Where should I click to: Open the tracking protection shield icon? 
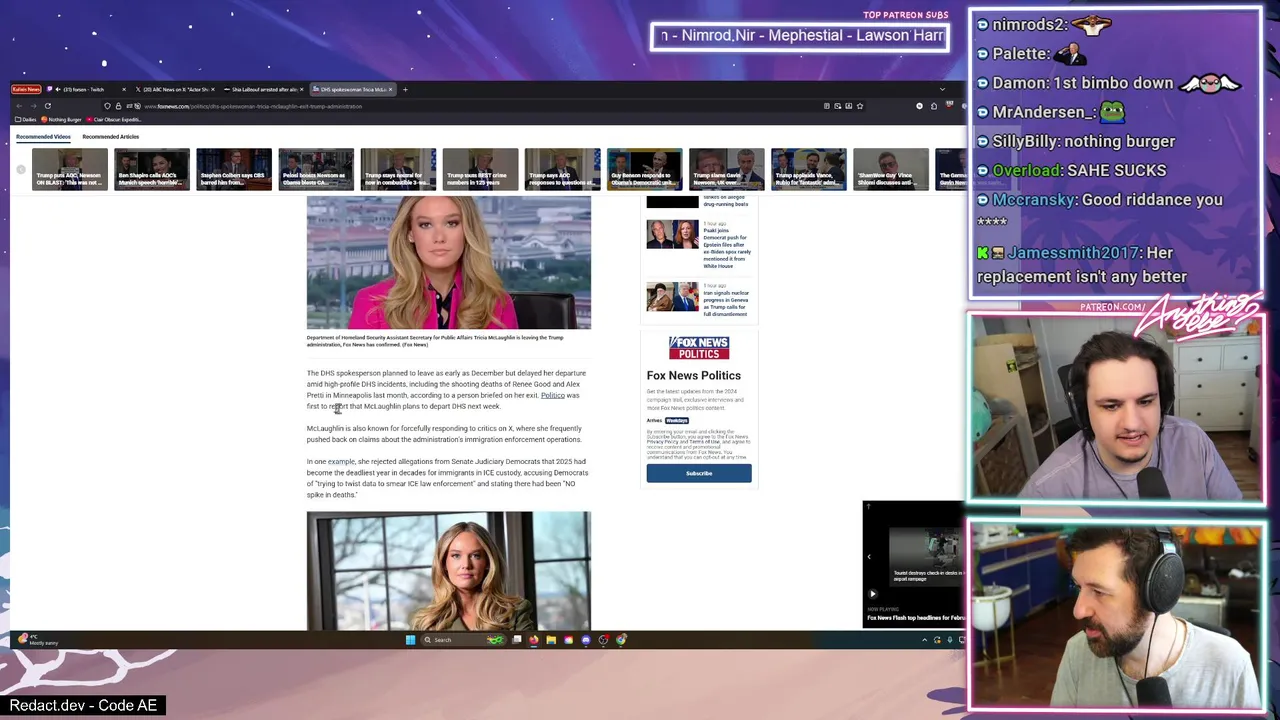(107, 106)
